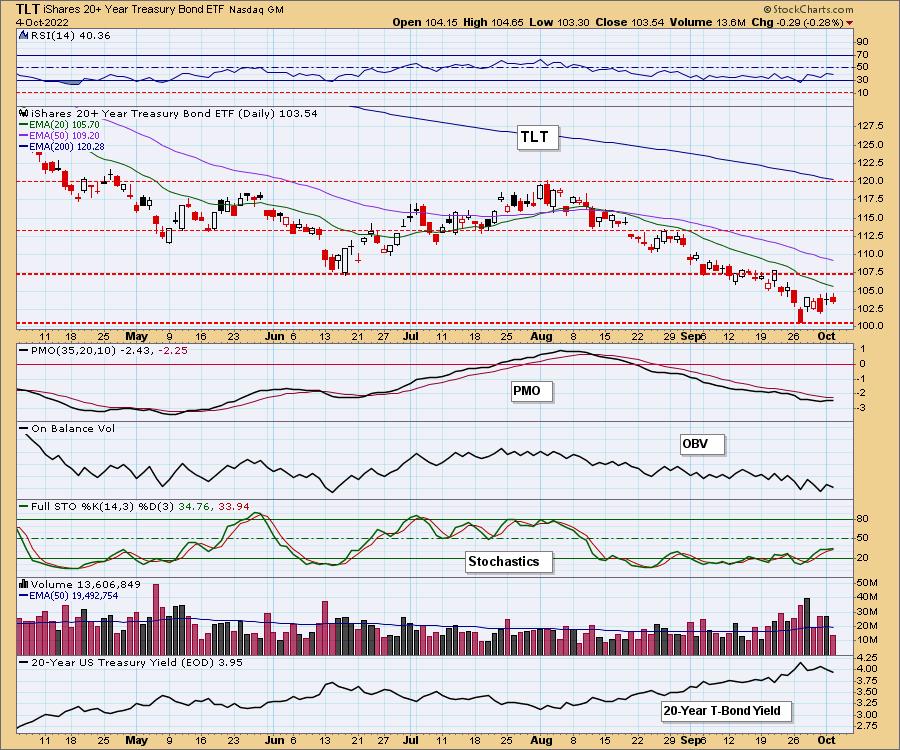Click the blue line beside EMA(50) 19,492,754
Screen dimensions: 900x750
[24, 596]
